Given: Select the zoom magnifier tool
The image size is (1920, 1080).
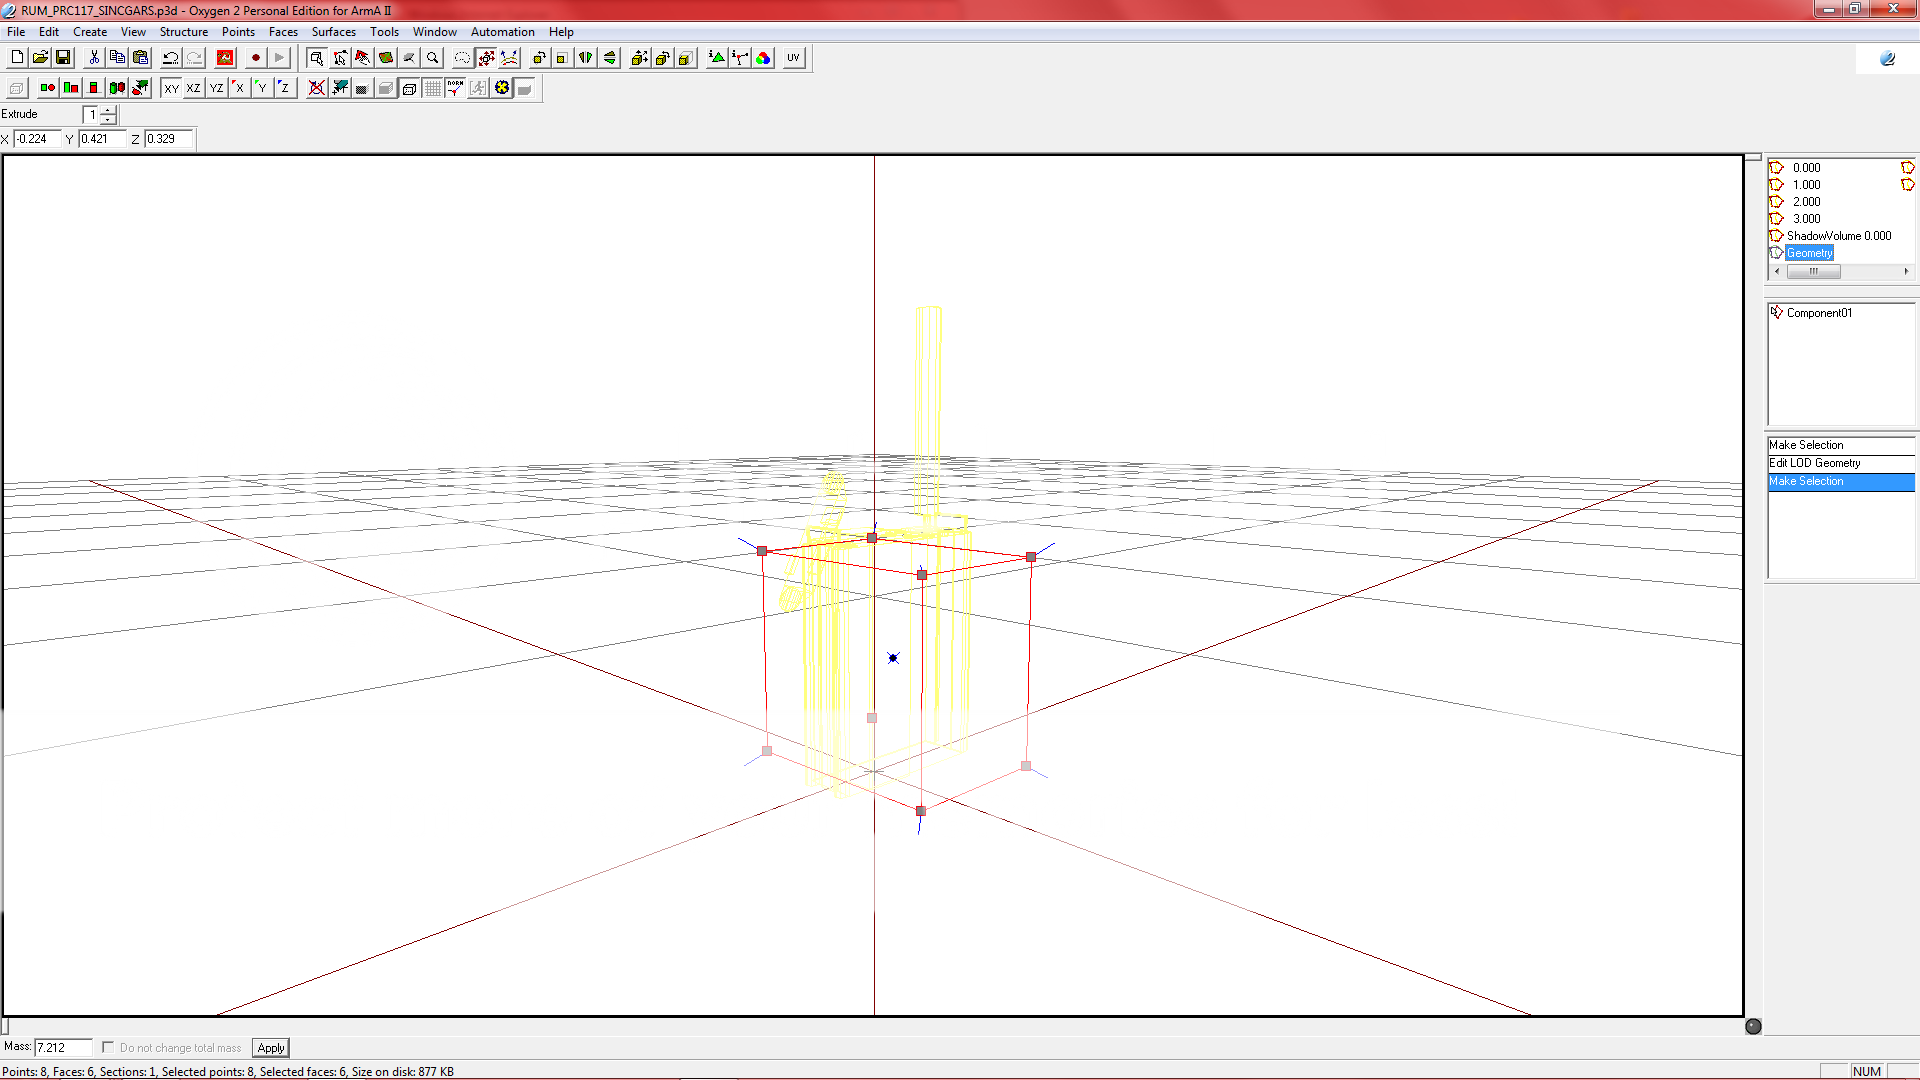Looking at the screenshot, I should pyautogui.click(x=433, y=58).
